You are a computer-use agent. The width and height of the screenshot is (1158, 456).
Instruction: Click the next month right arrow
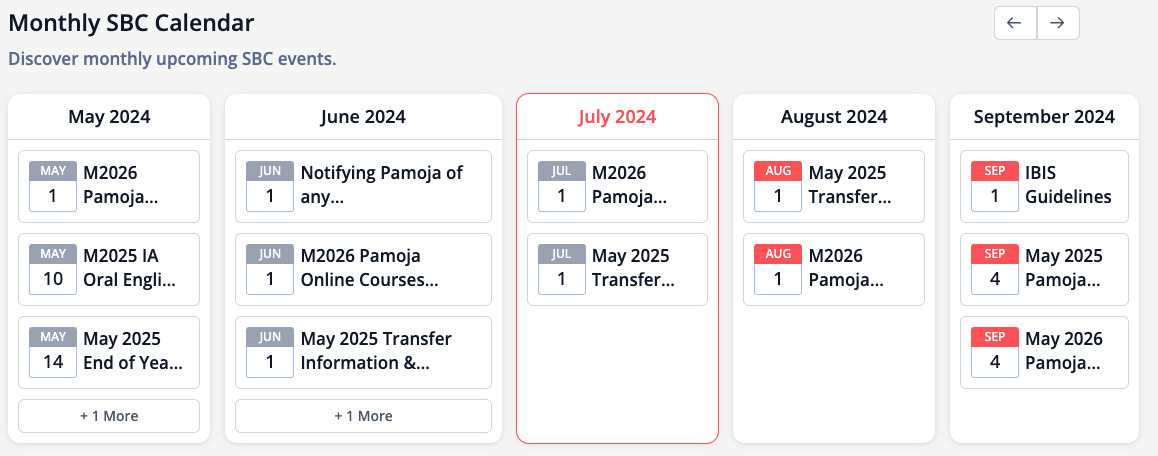[1058, 23]
